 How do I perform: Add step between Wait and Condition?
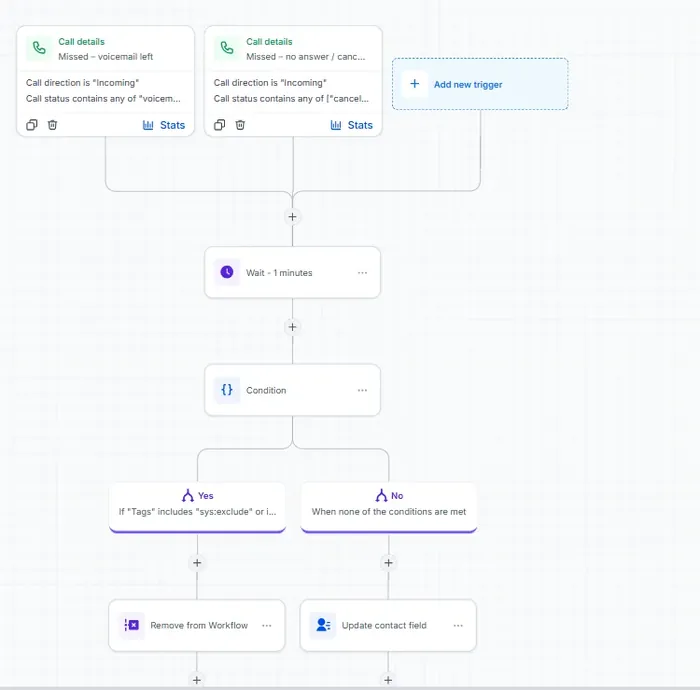(292, 327)
